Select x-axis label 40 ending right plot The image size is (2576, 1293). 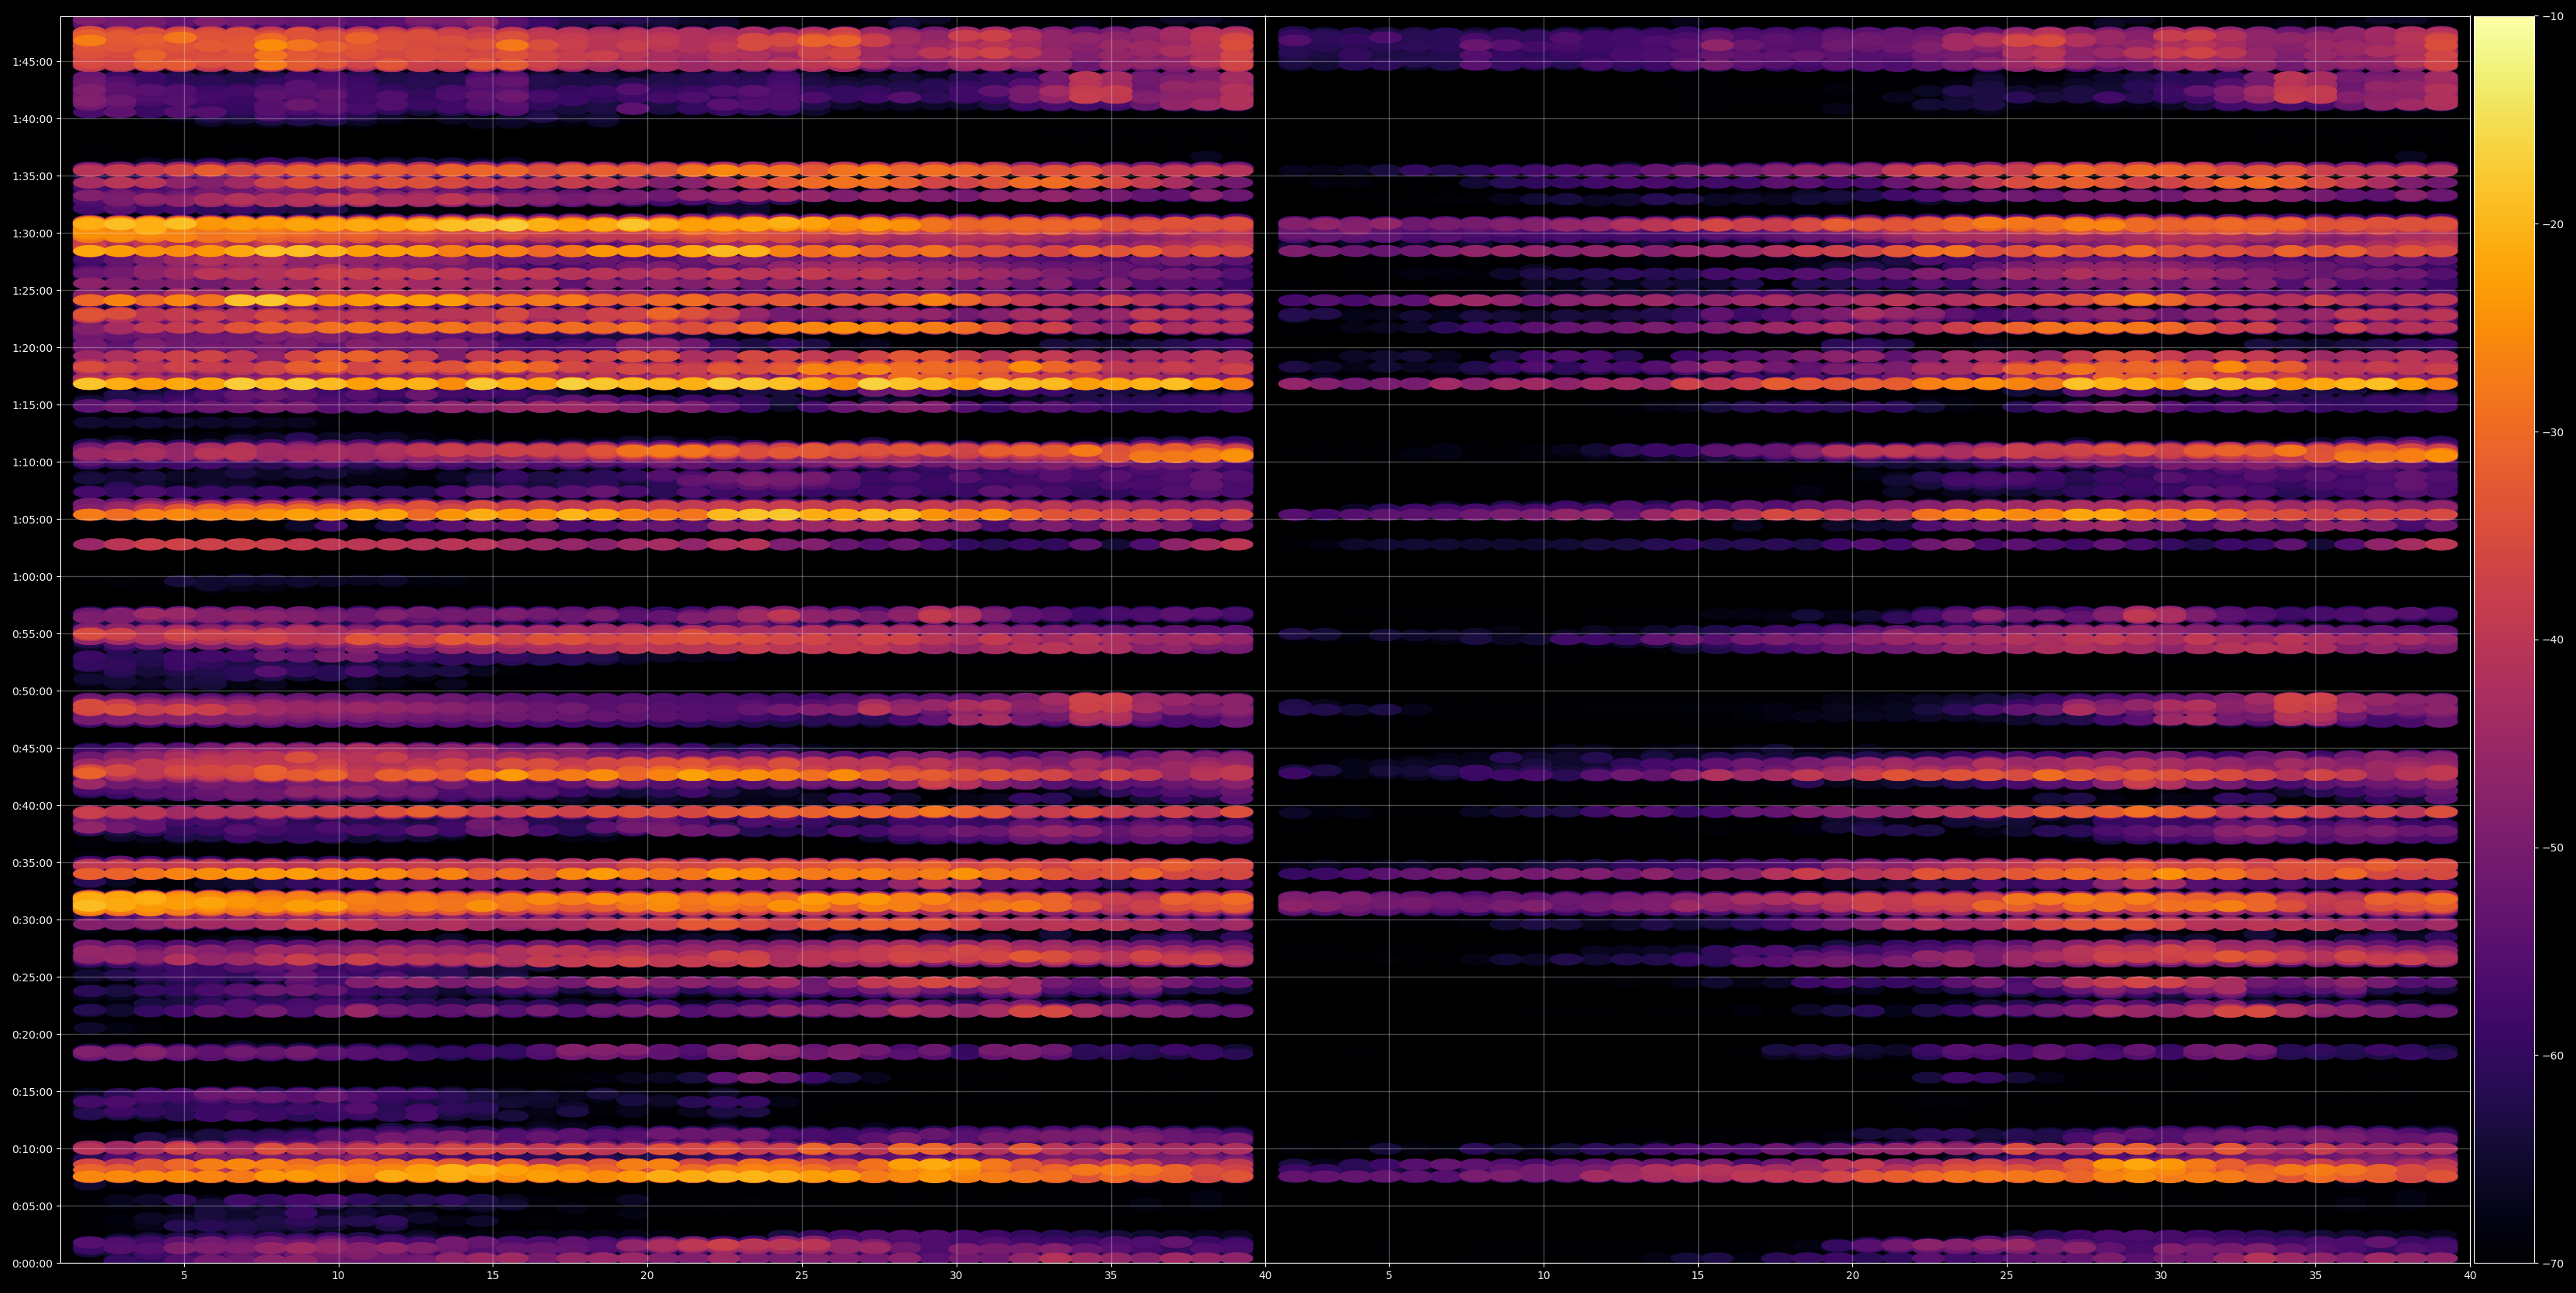click(2470, 1276)
